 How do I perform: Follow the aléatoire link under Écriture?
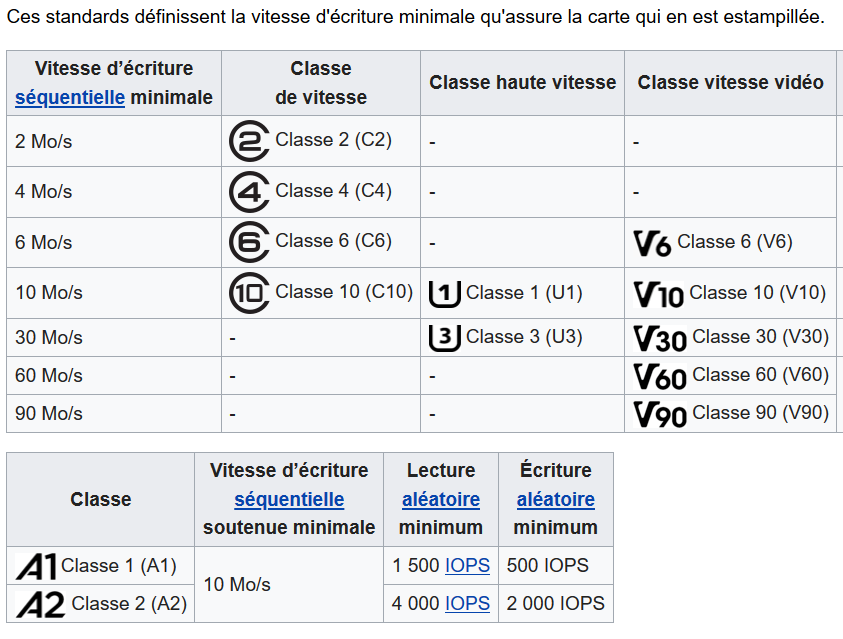(556, 499)
